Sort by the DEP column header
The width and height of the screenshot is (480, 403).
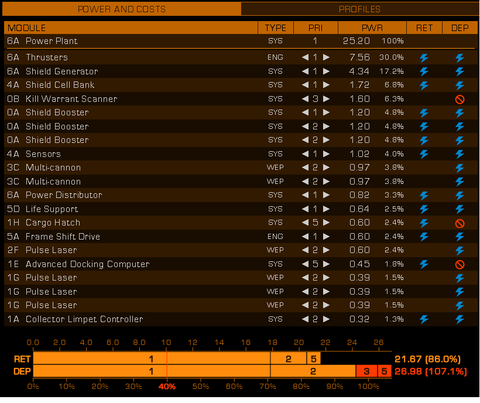point(460,28)
